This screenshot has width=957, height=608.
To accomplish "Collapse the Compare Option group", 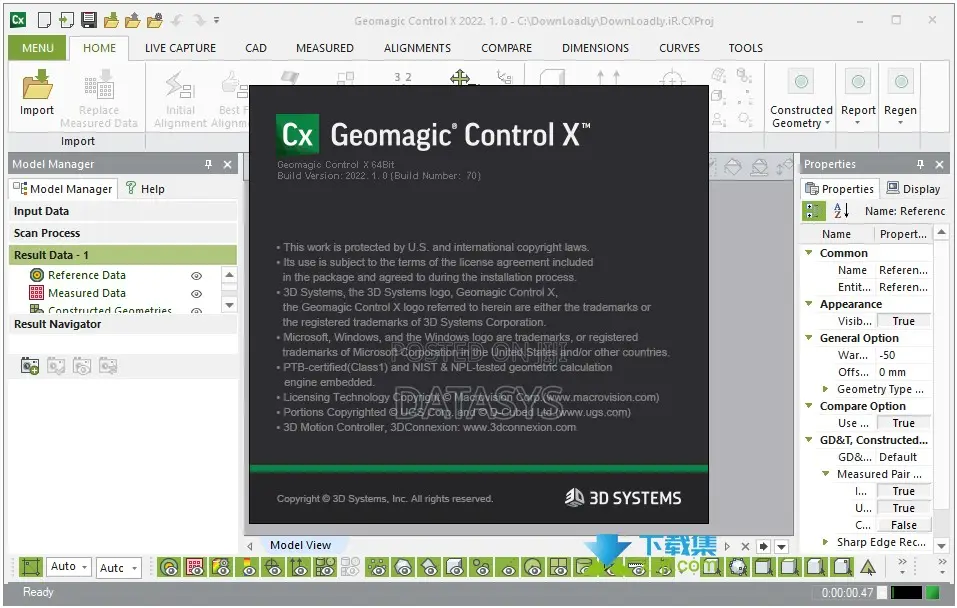I will coord(809,406).
